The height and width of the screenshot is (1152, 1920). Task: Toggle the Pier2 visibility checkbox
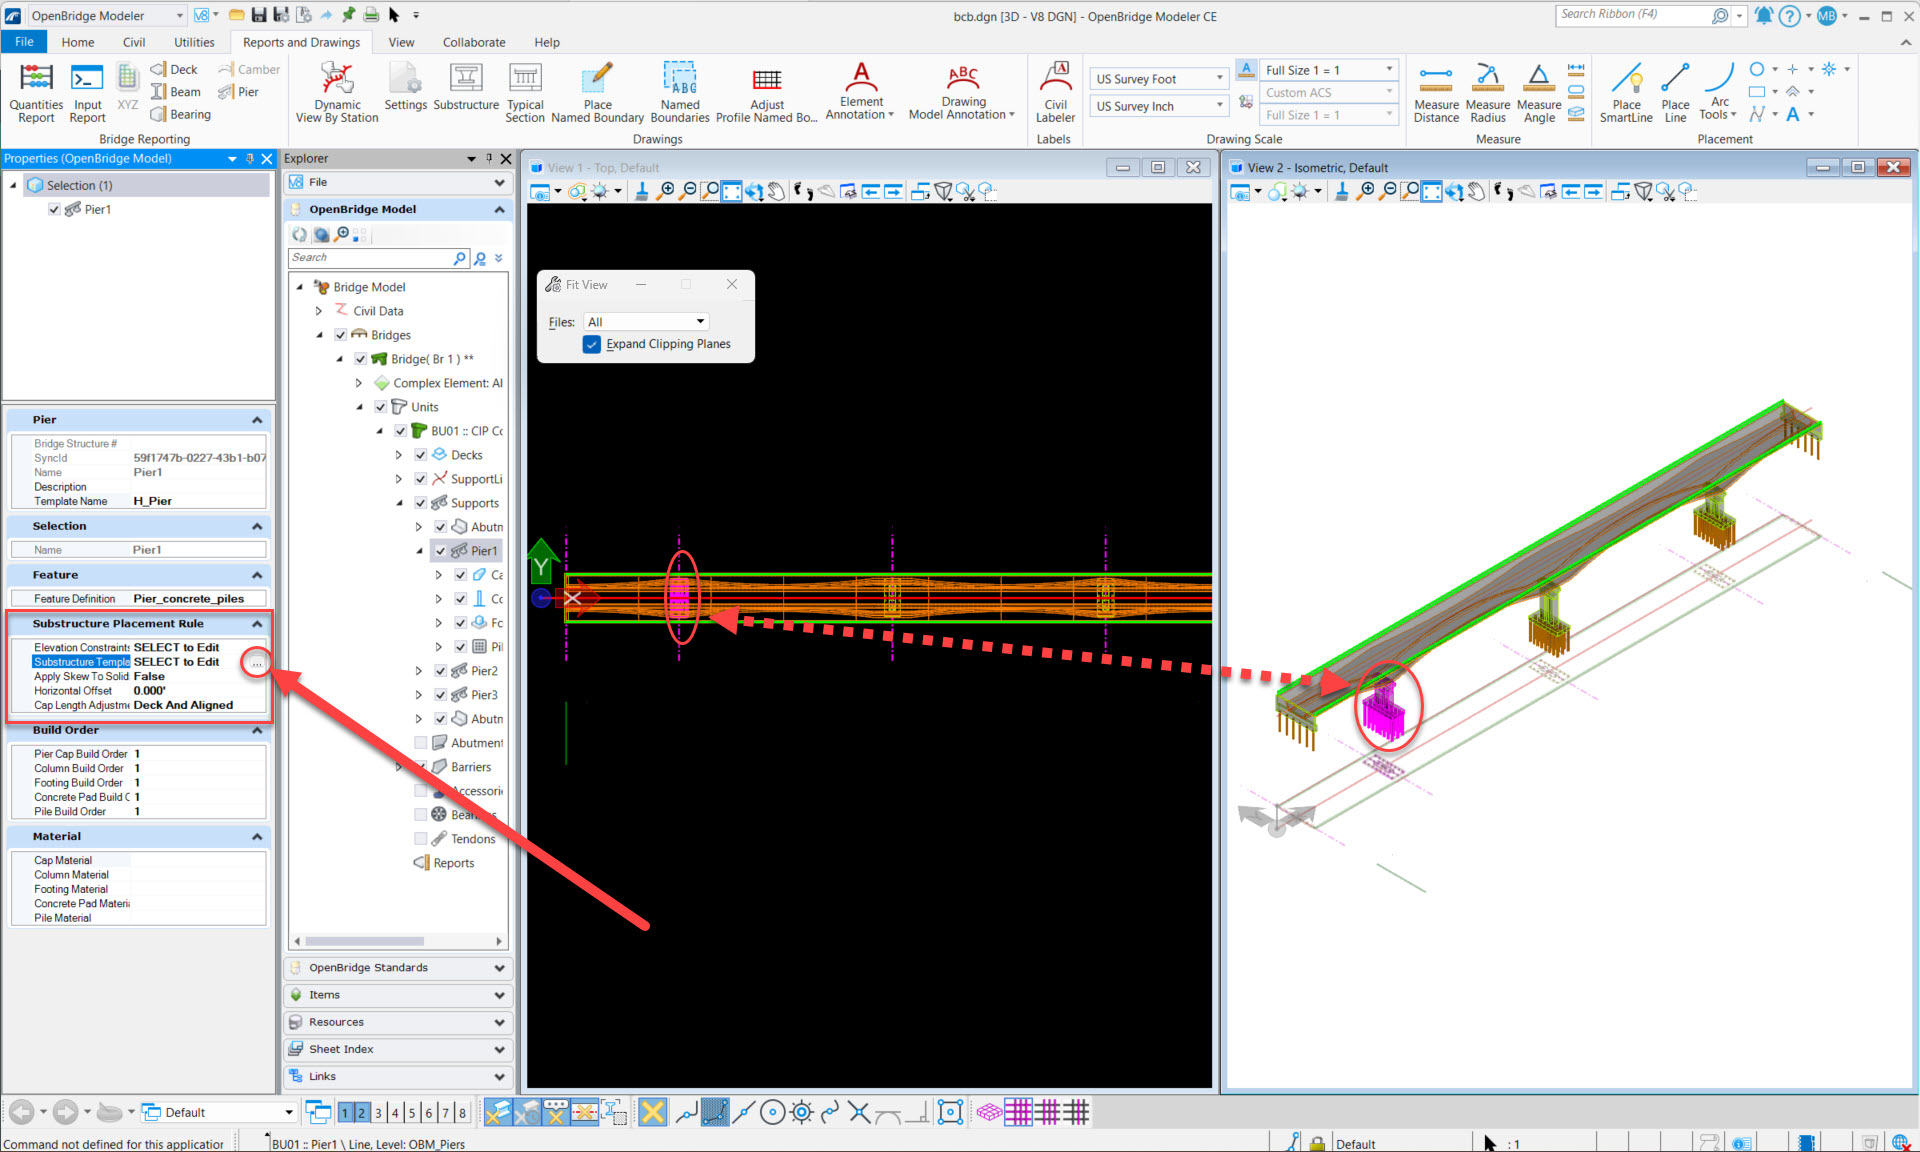pos(440,671)
